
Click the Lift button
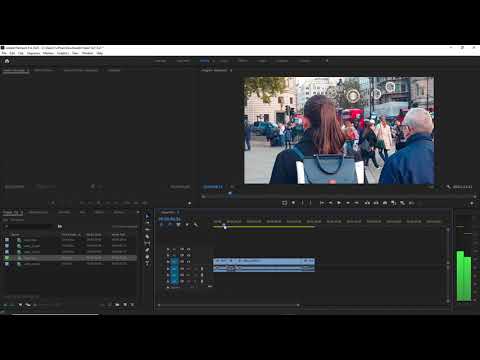(x=367, y=203)
